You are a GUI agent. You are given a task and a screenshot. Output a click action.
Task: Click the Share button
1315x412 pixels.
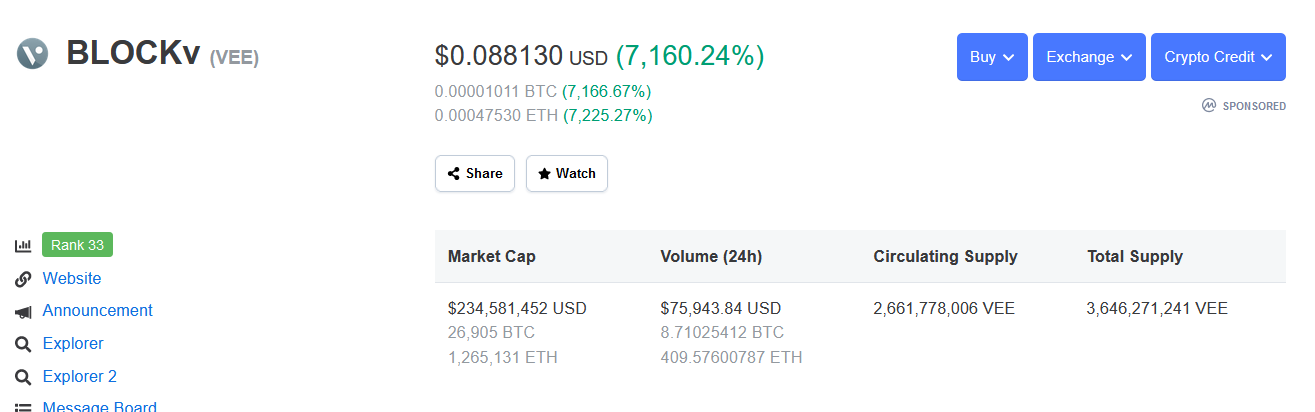click(x=475, y=173)
